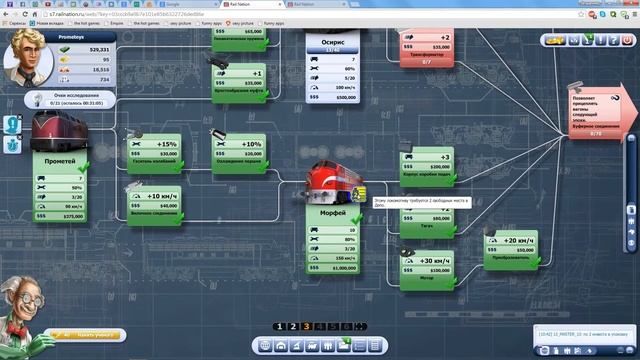The height and width of the screenshot is (360, 640).
Task: Open the engine house (depot) icon
Action: coord(281,346)
